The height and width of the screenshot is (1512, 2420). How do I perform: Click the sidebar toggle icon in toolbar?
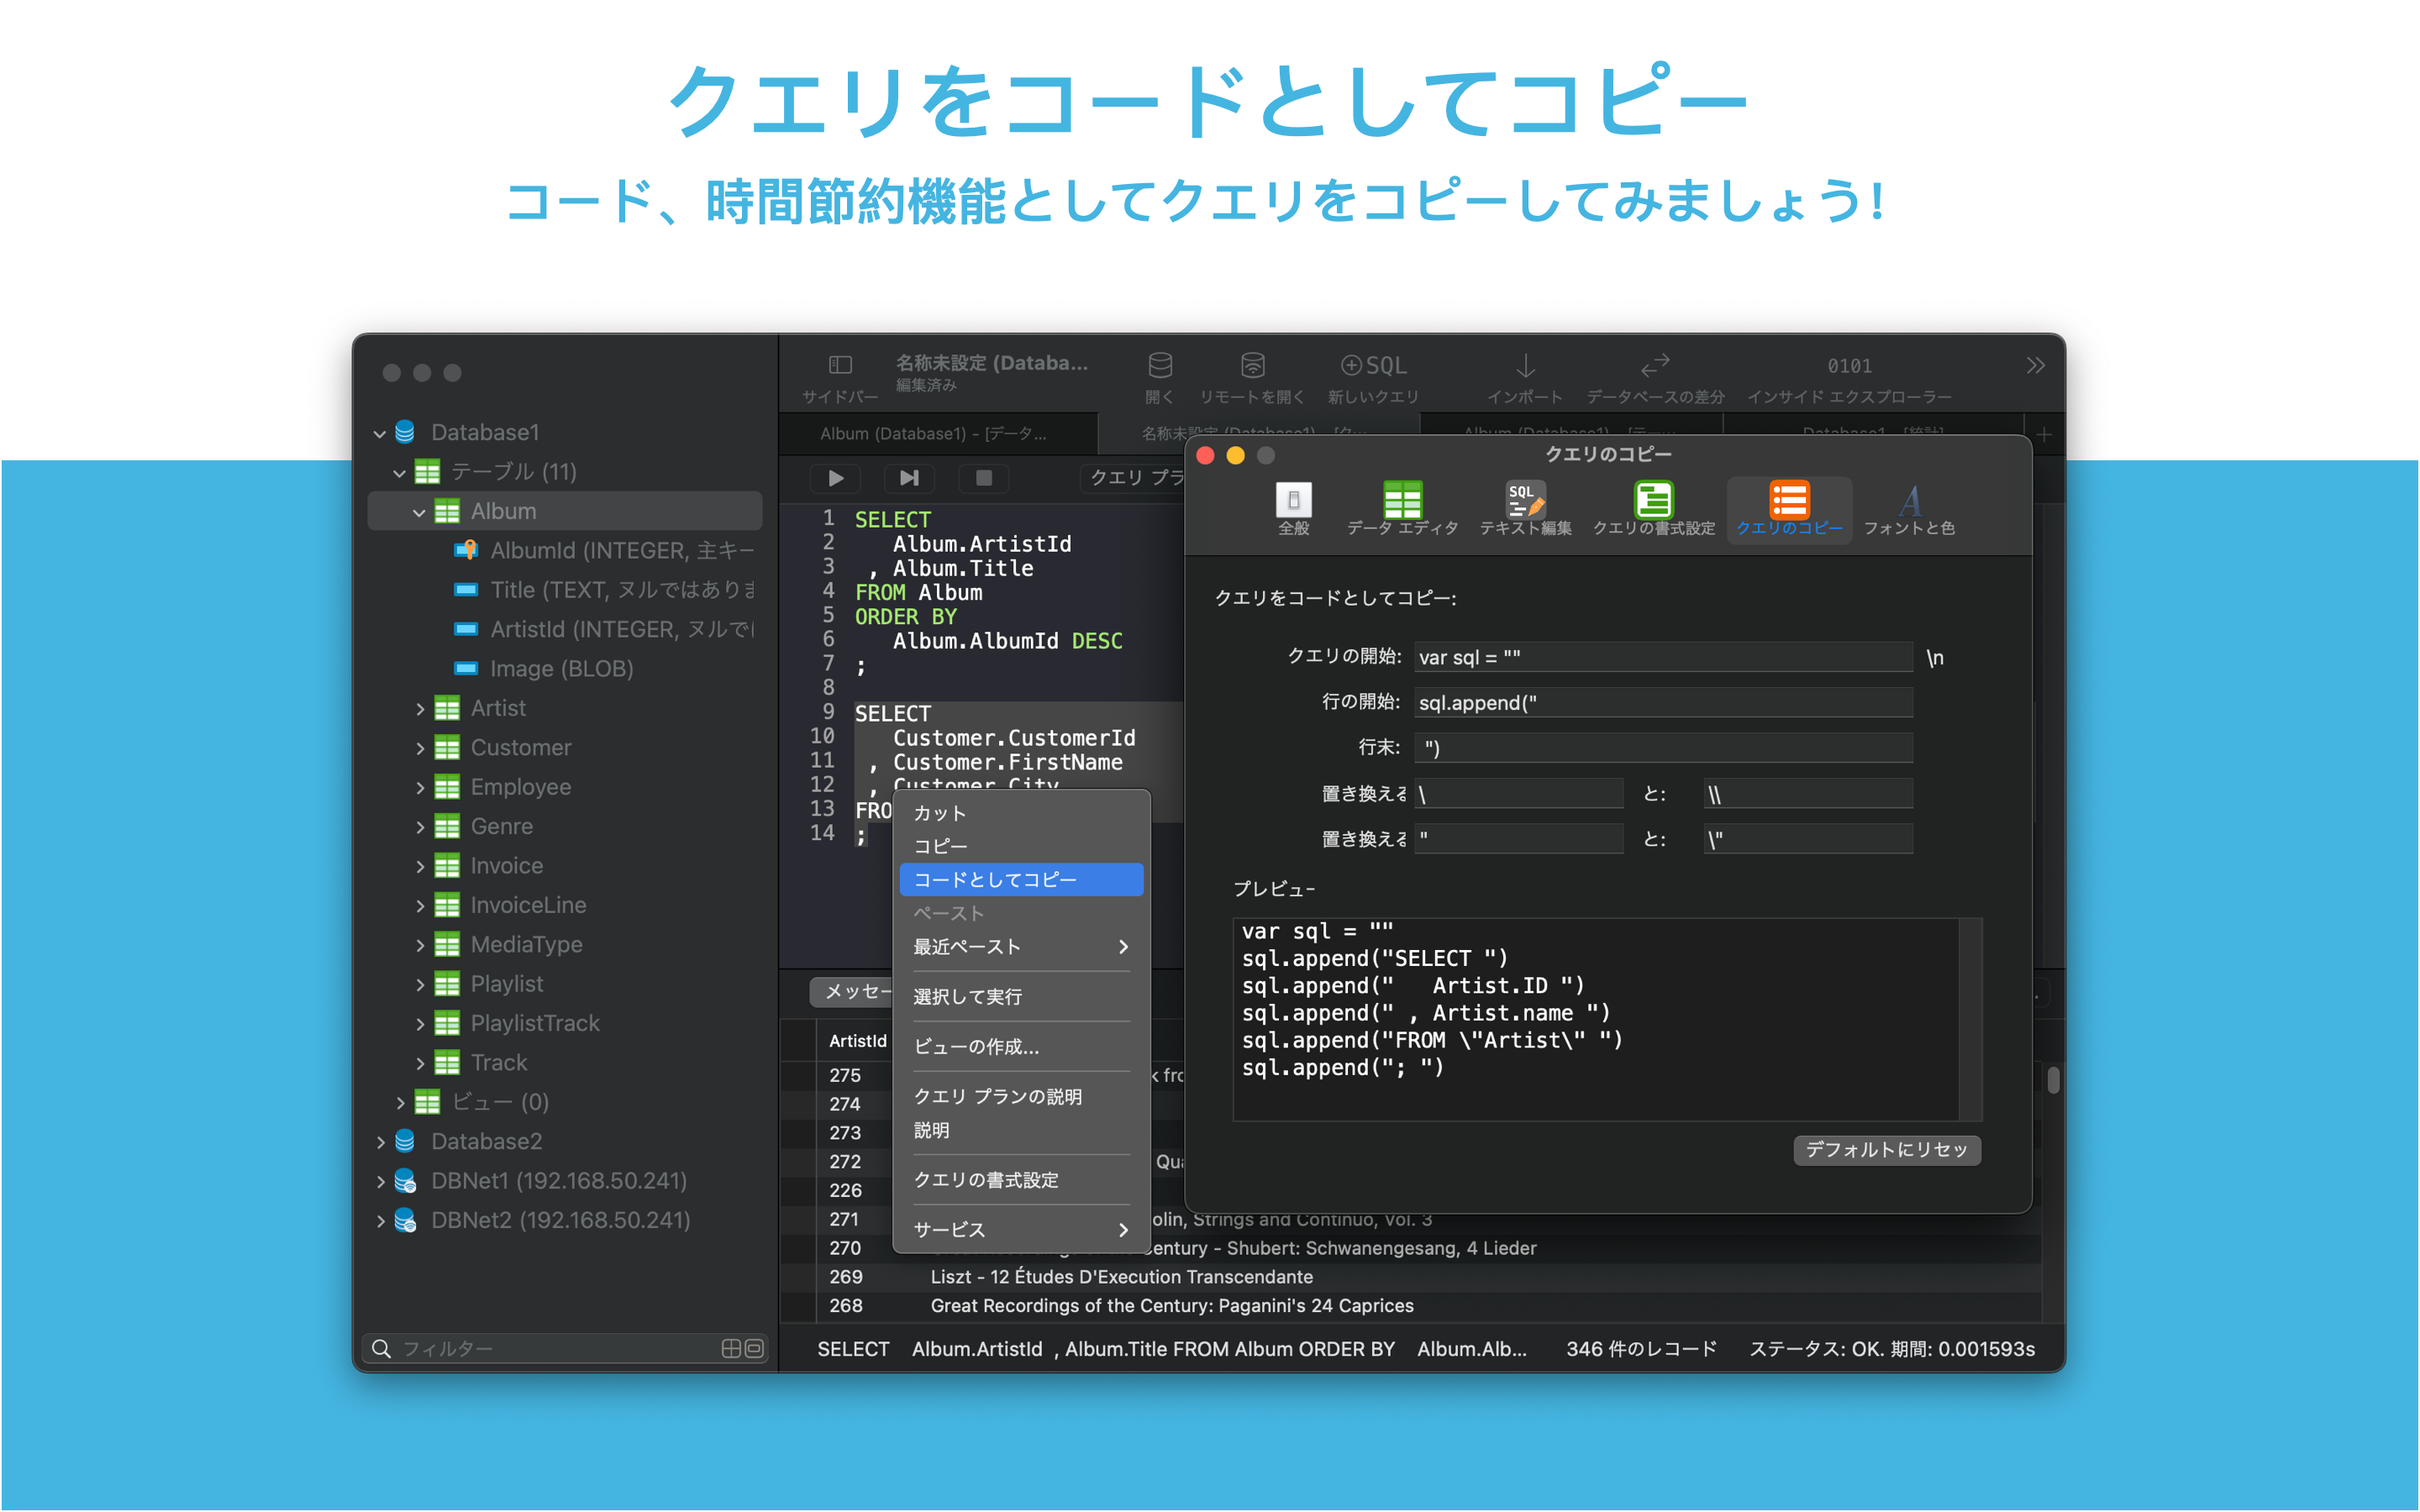[840, 365]
